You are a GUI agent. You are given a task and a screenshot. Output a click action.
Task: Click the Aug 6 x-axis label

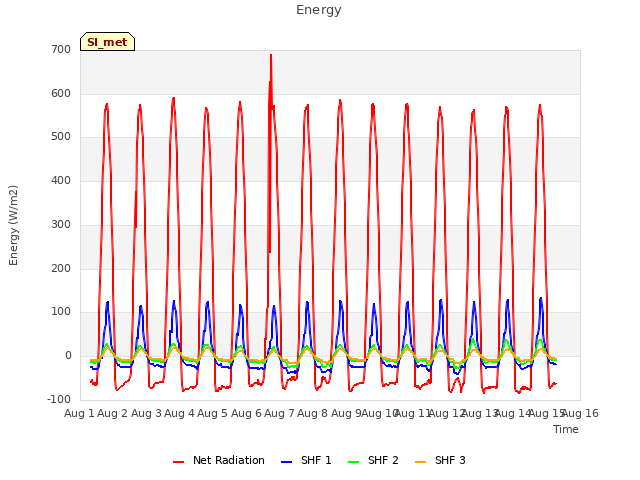246,413
